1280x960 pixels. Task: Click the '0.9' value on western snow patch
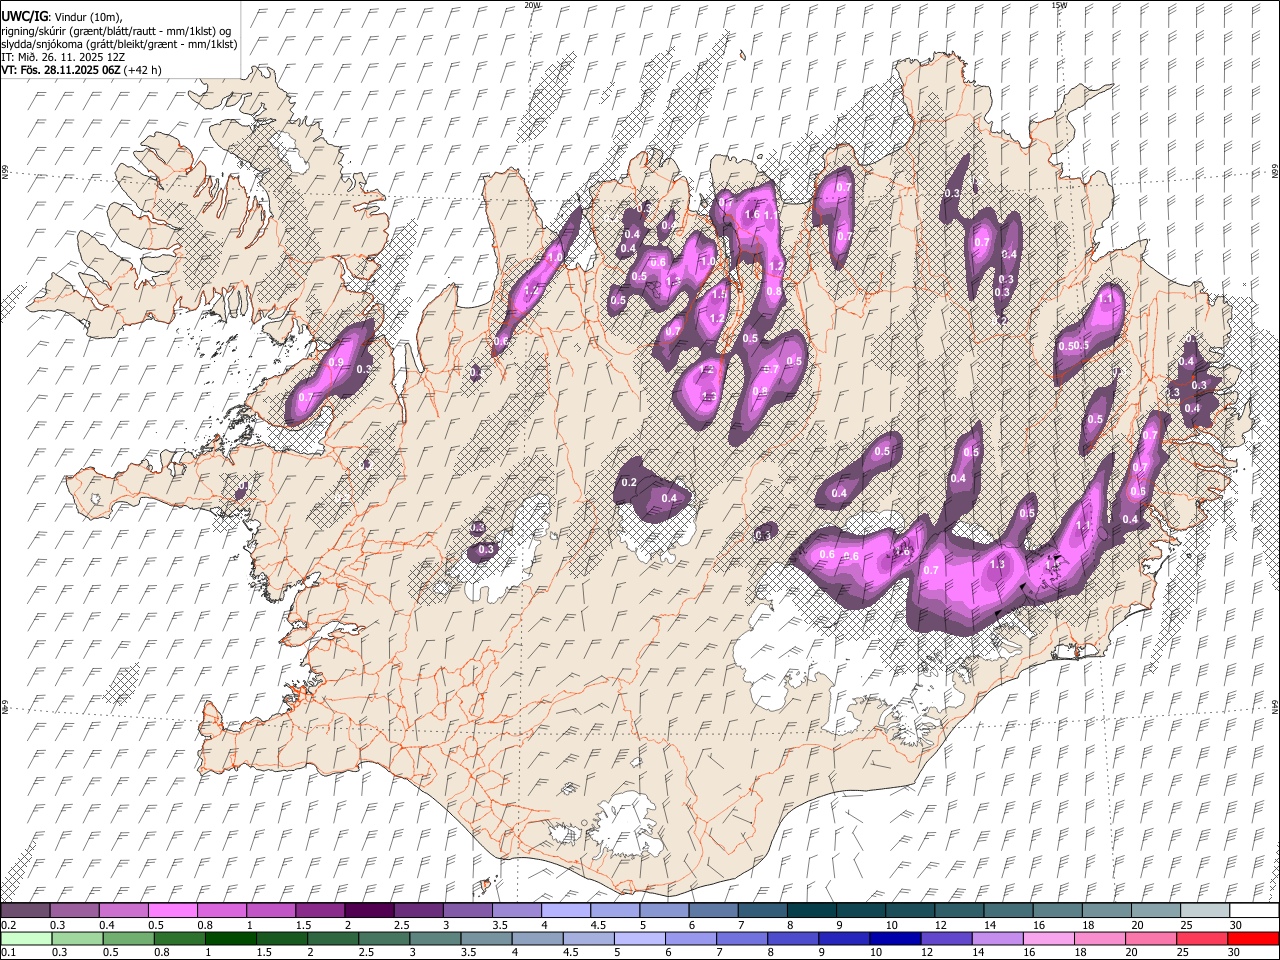pyautogui.click(x=336, y=362)
